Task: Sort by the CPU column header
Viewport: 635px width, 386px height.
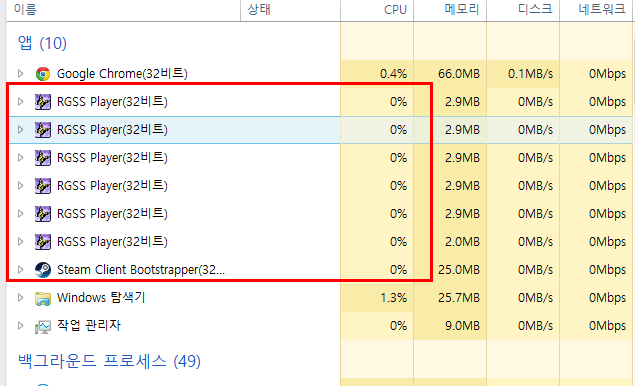Action: [x=377, y=10]
